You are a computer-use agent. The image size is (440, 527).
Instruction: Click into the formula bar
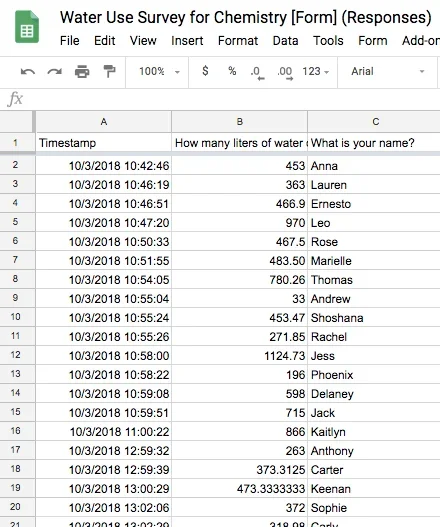[232, 99]
